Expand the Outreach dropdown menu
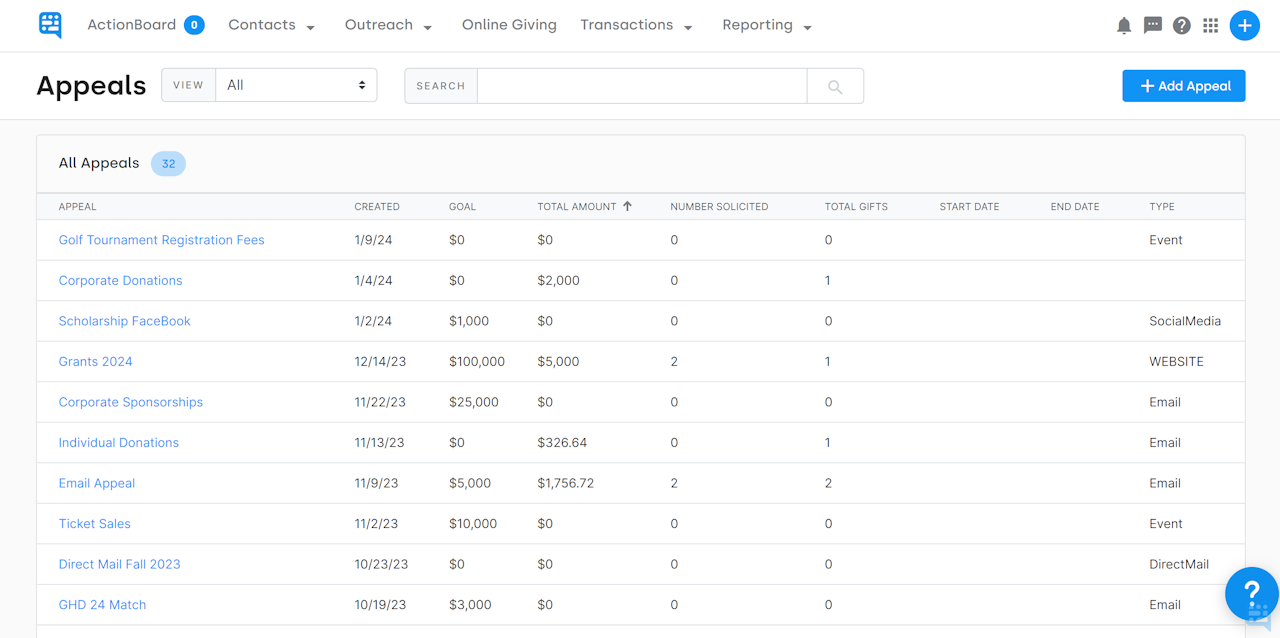The height and width of the screenshot is (638, 1280). (388, 26)
